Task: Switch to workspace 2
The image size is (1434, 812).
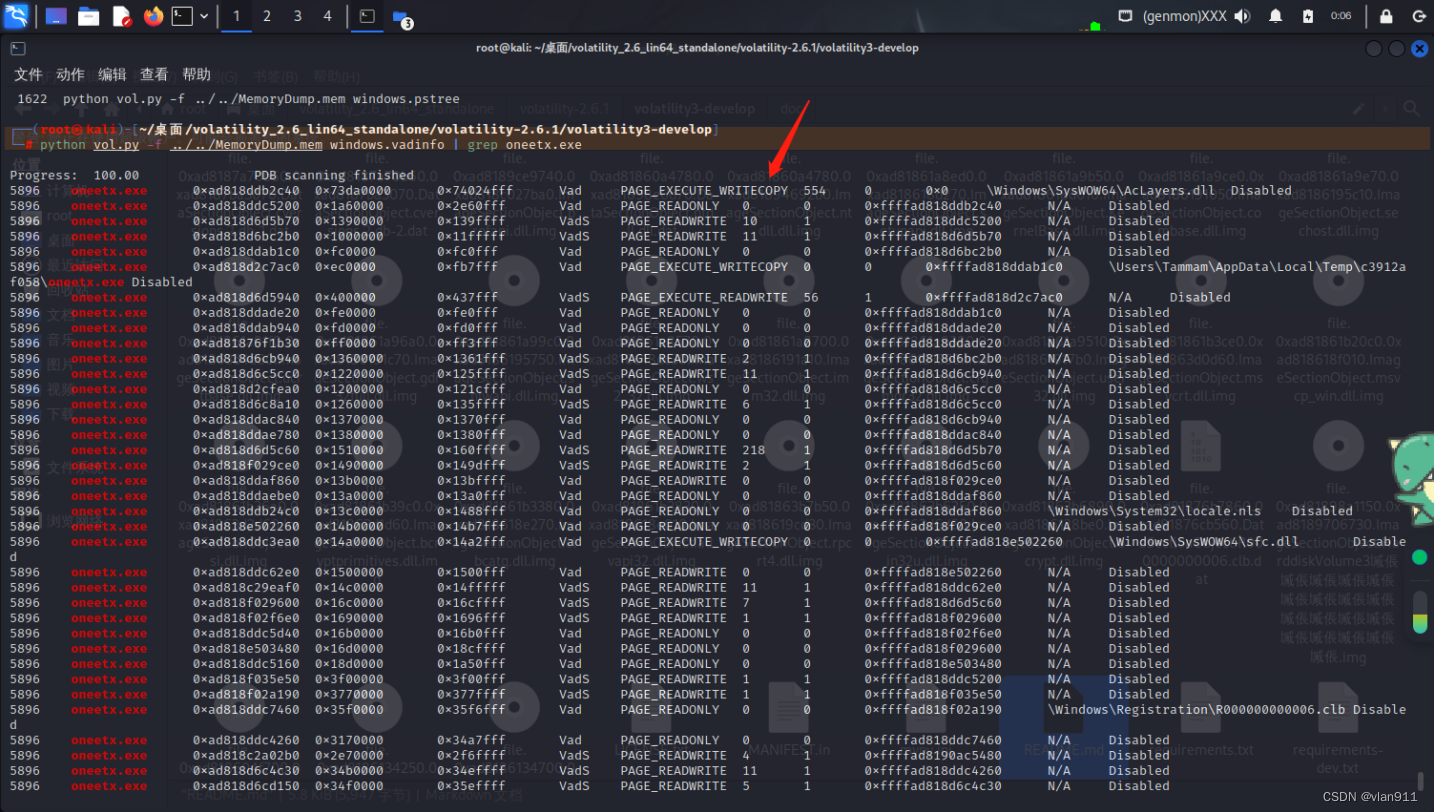Action: coord(267,16)
